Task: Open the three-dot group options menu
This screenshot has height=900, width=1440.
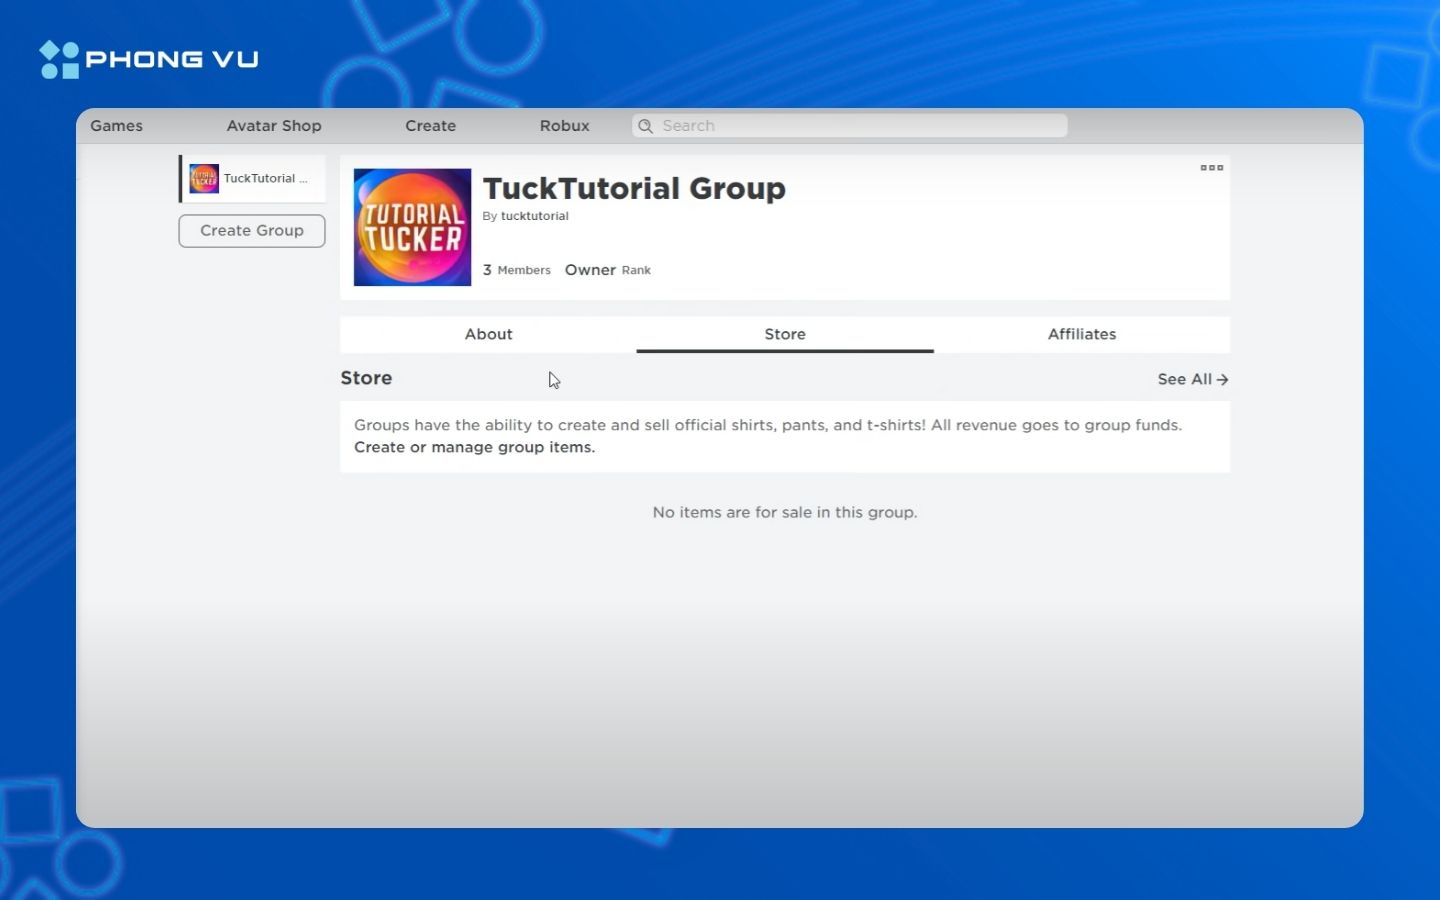Action: click(x=1211, y=168)
